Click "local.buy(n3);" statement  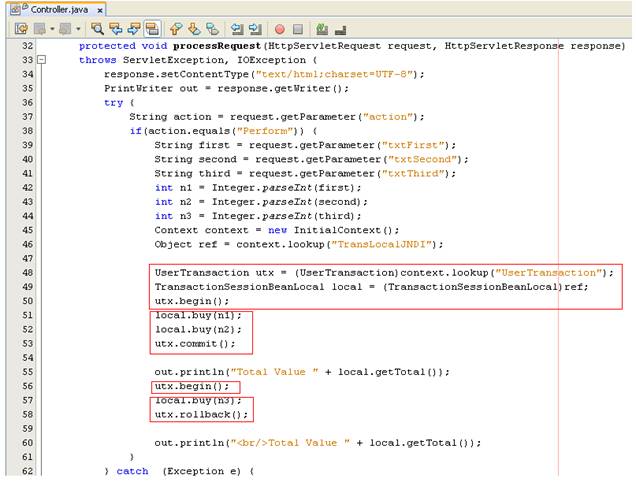[198, 400]
